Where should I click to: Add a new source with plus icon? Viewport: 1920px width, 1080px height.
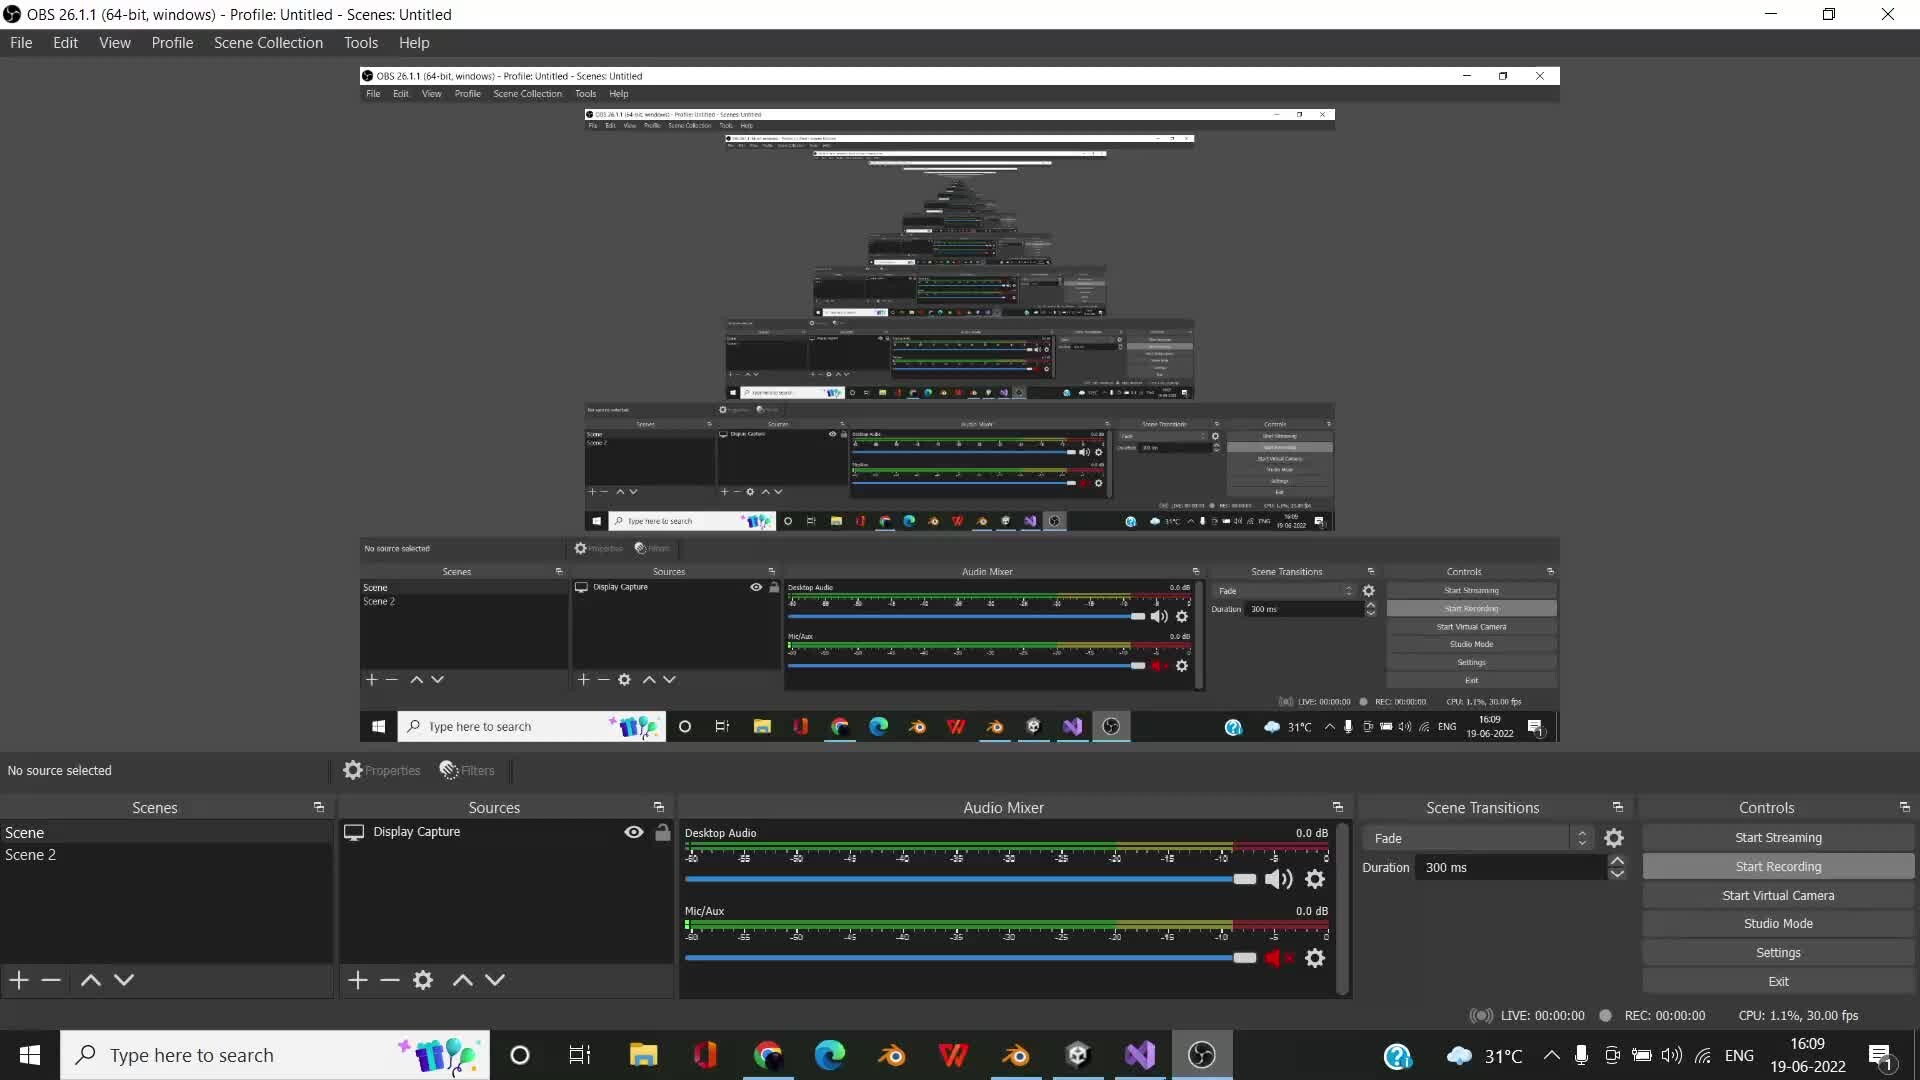(358, 980)
